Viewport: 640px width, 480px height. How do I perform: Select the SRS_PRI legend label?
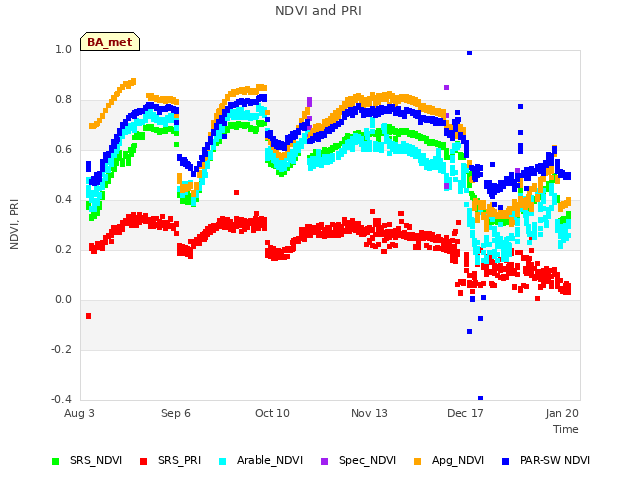pyautogui.click(x=180, y=460)
